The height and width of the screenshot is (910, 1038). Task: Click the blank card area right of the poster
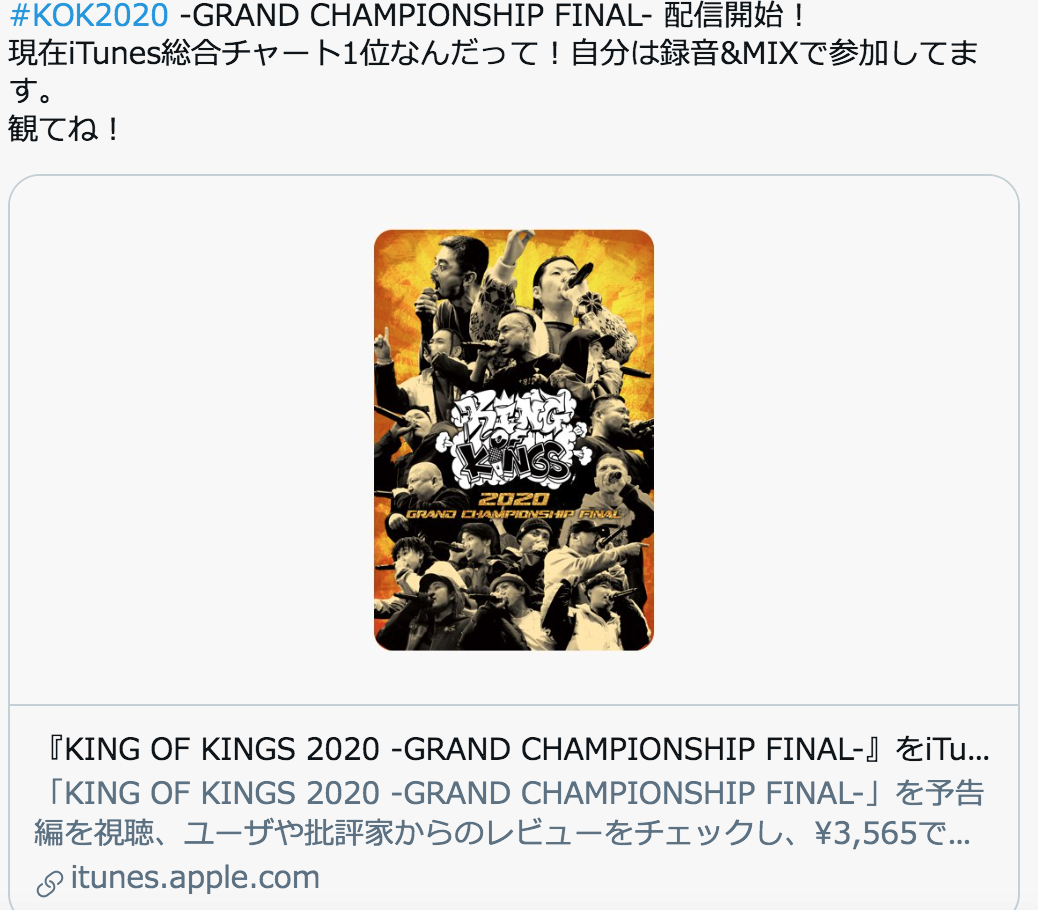click(x=835, y=440)
